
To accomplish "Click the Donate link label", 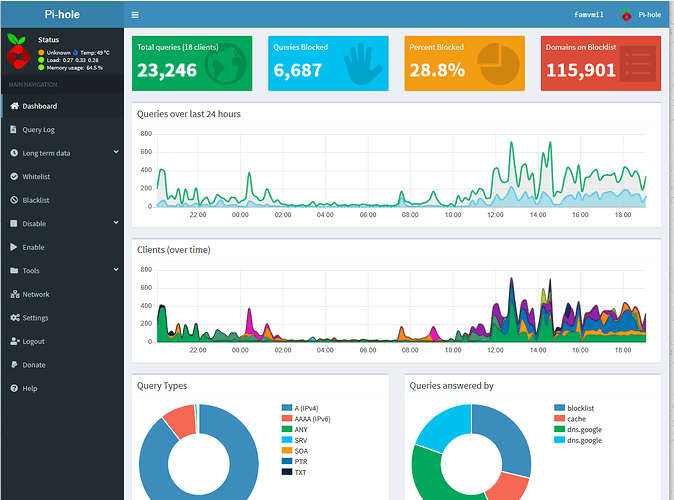I will 34,365.
